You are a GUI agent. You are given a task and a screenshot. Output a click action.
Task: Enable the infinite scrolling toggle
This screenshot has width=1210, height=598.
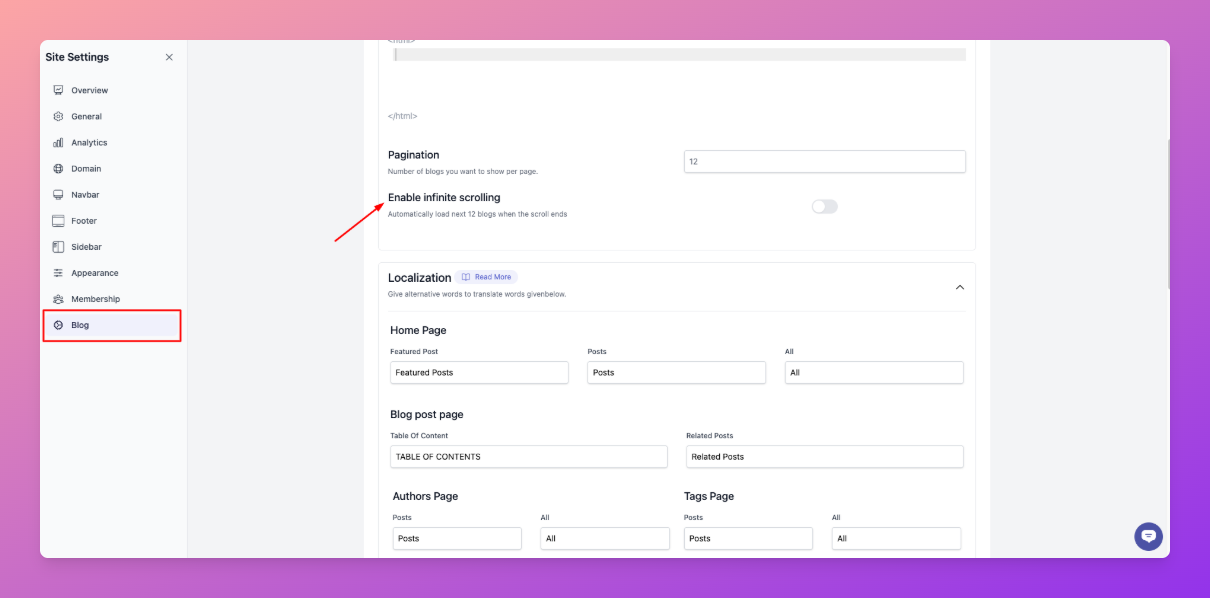pos(824,206)
